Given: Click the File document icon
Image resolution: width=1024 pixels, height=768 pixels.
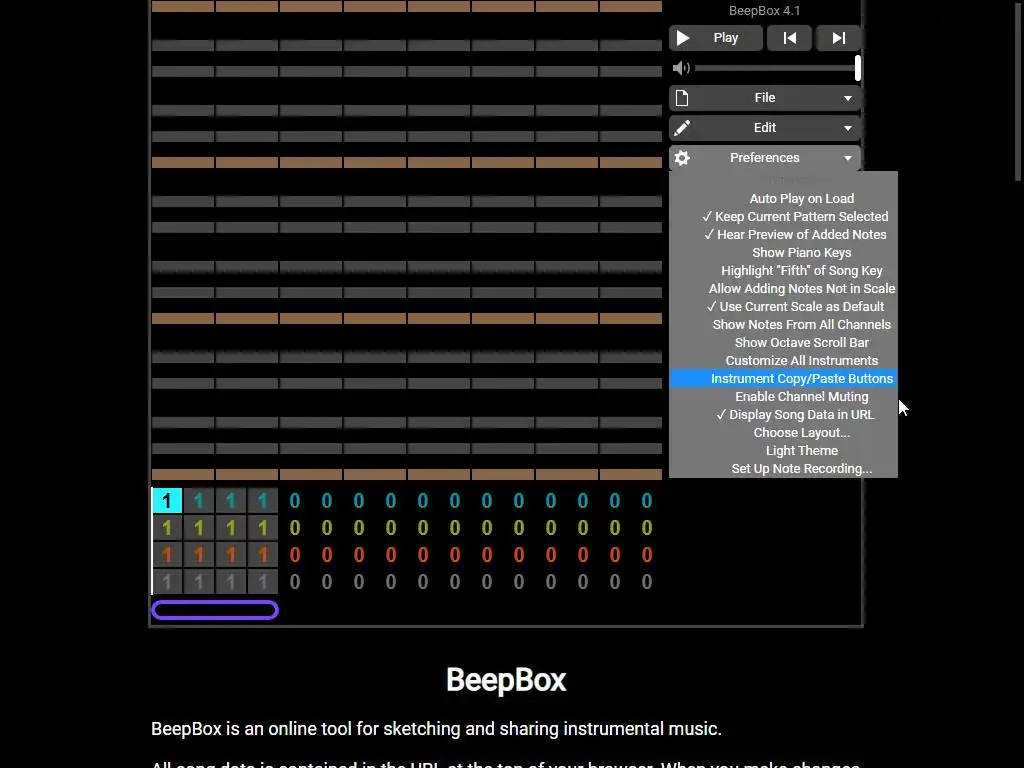Looking at the screenshot, I should coord(682,98).
